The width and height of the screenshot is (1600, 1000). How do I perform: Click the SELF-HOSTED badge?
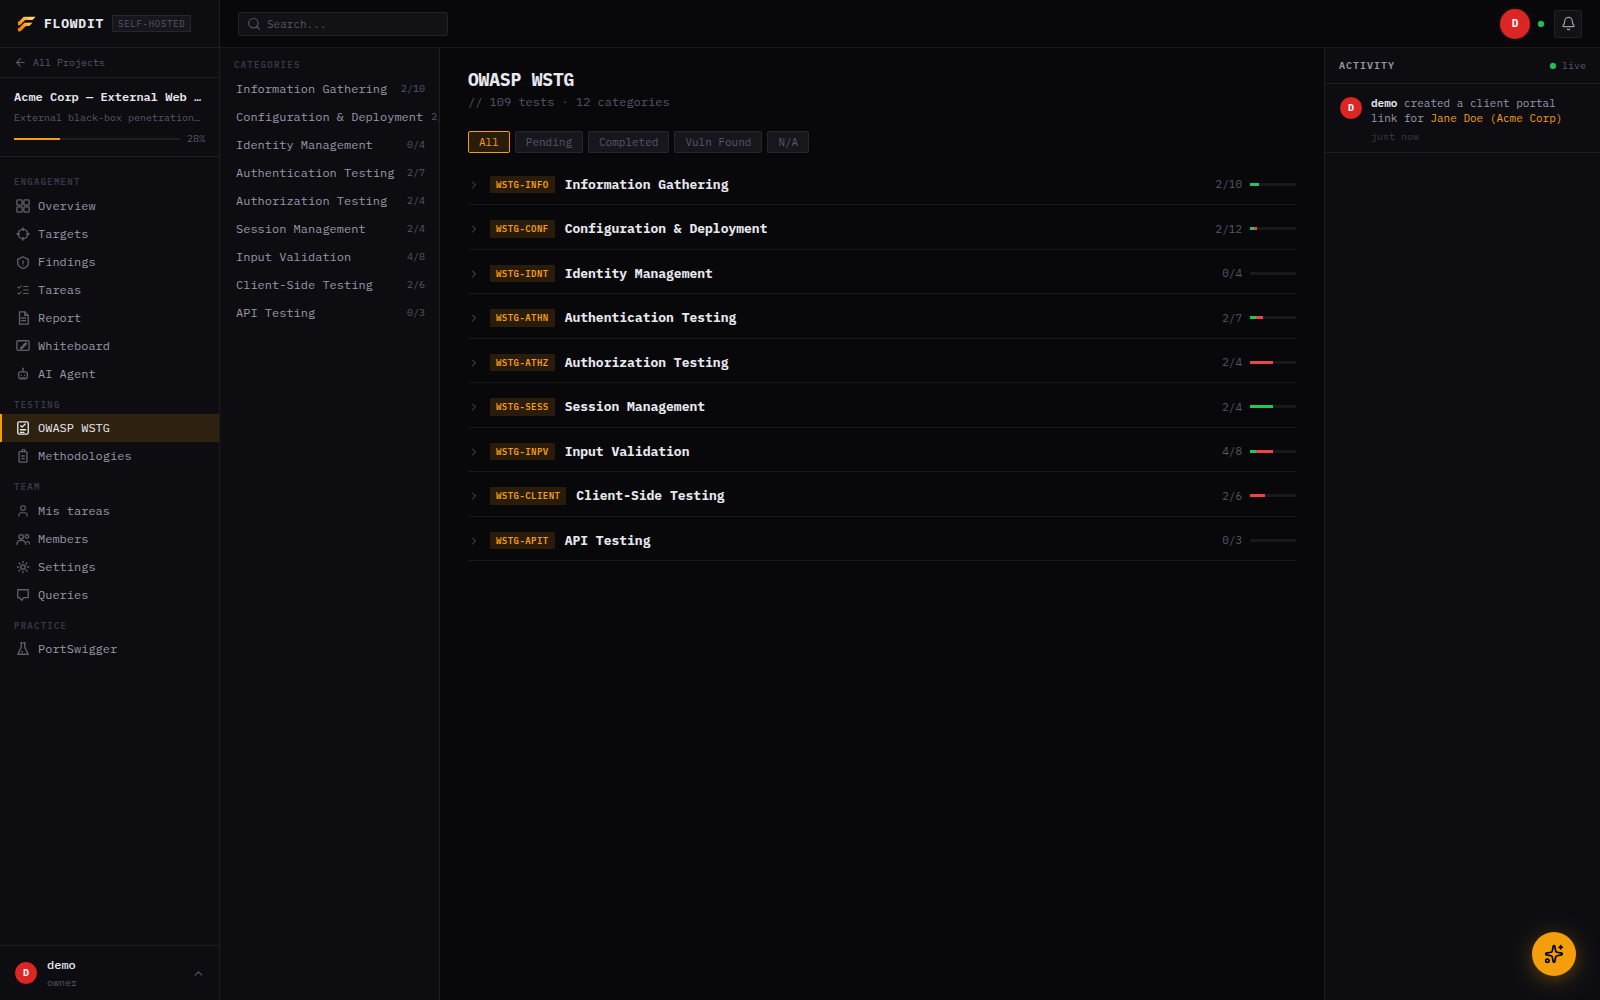coord(151,24)
